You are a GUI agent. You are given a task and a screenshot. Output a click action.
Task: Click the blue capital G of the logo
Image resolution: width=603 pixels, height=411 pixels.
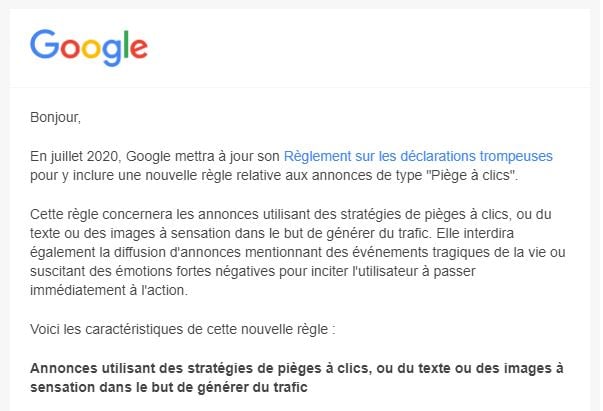tap(43, 45)
